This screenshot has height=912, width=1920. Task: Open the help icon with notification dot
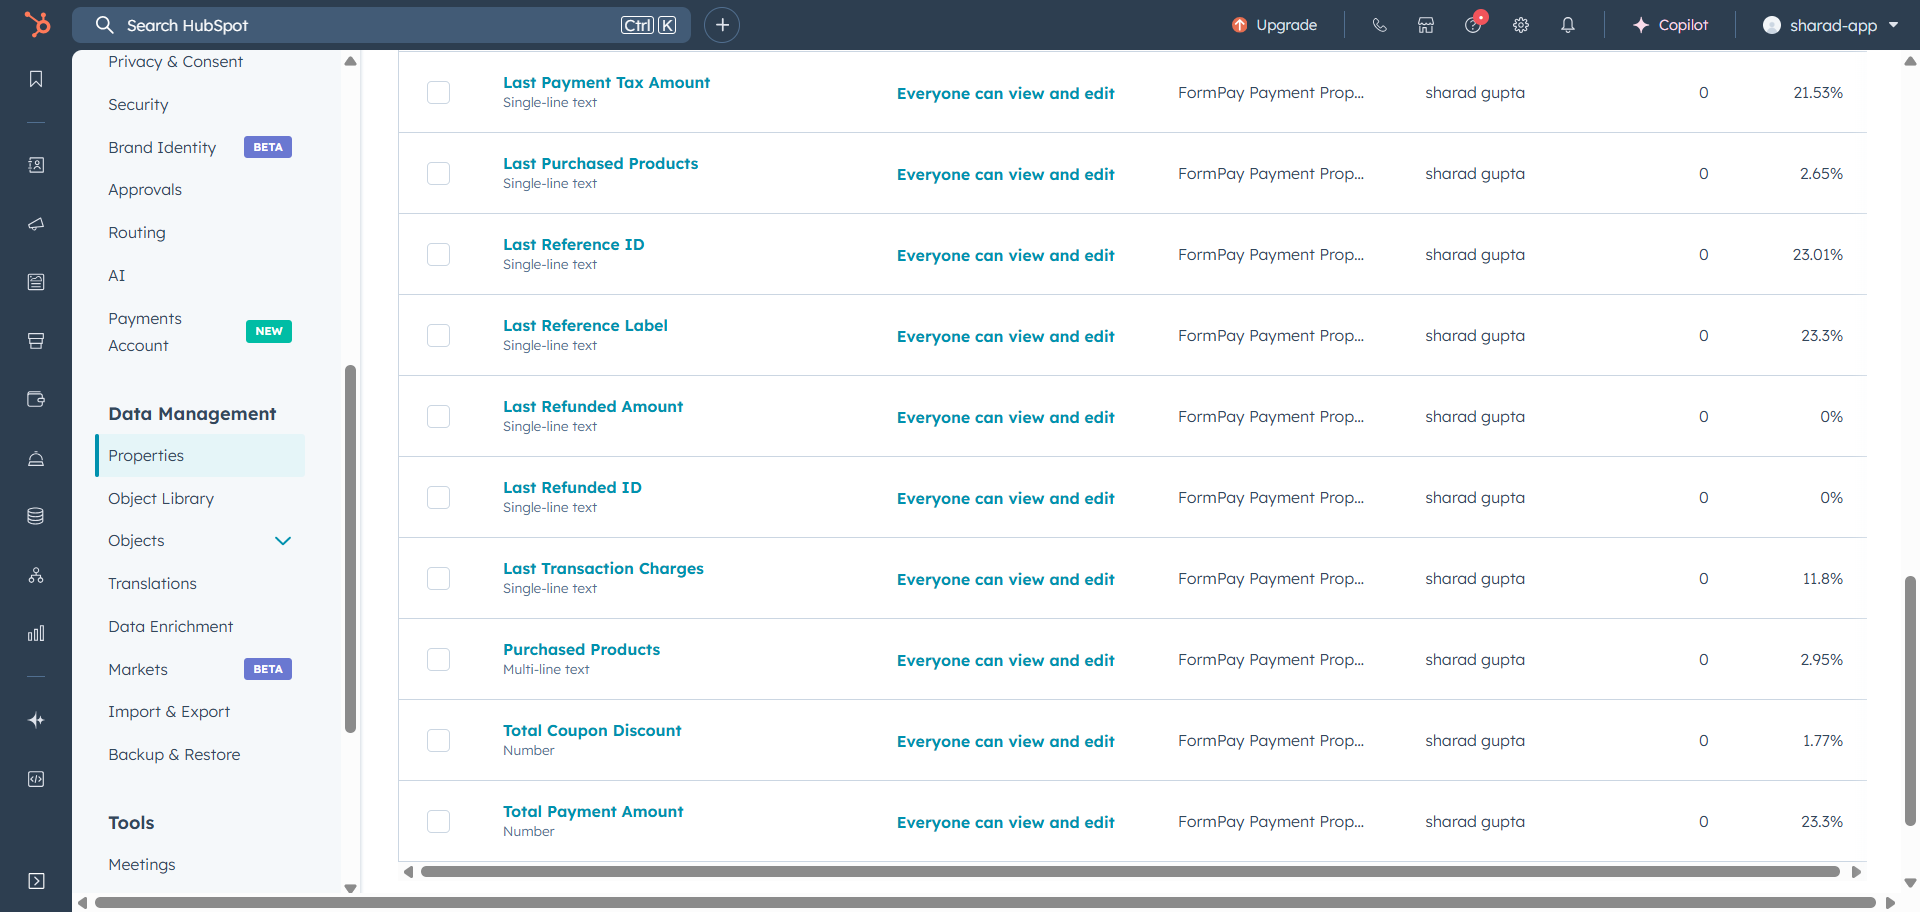[1474, 24]
